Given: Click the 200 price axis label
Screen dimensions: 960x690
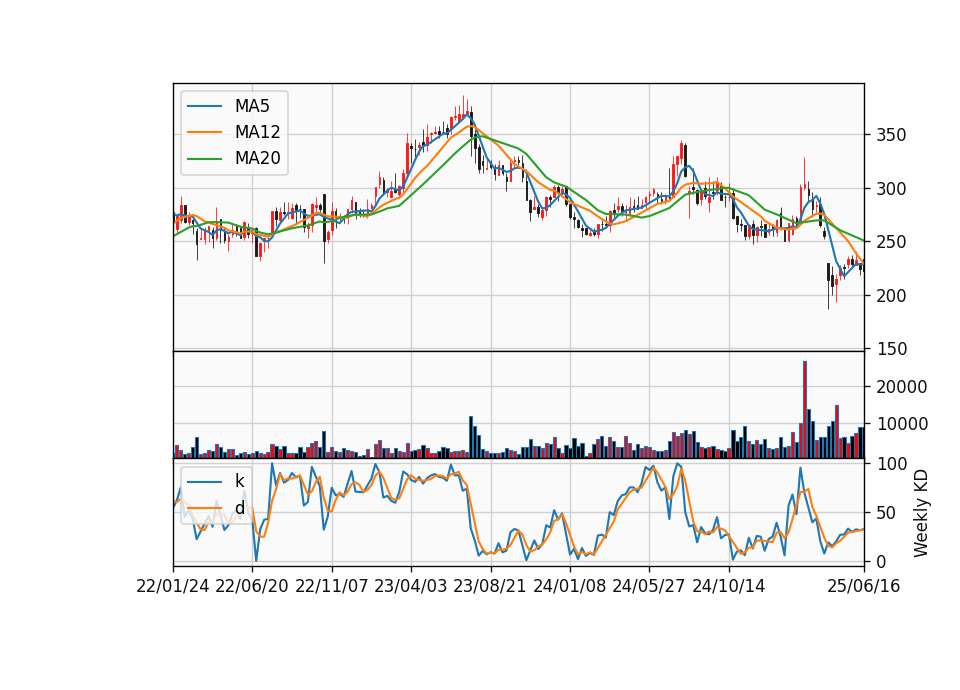Looking at the screenshot, I should tap(891, 296).
